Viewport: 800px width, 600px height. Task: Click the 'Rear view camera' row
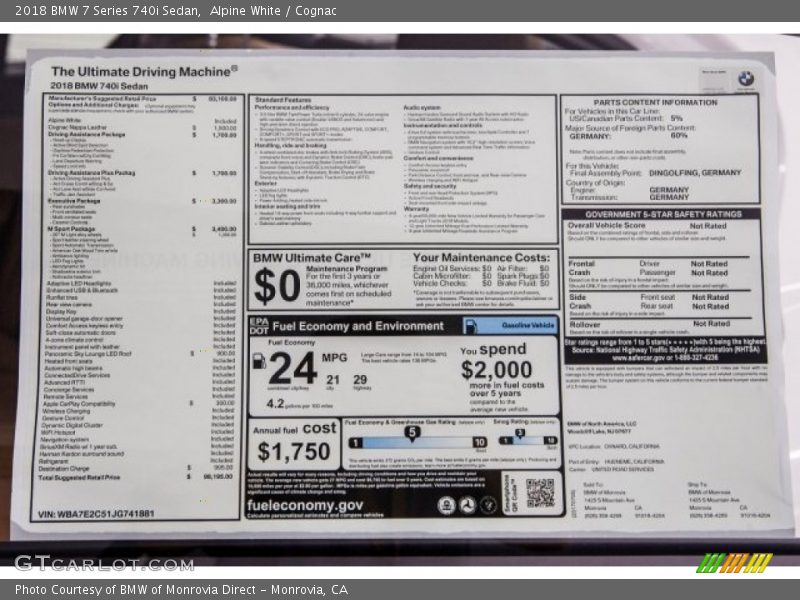pyautogui.click(x=141, y=304)
